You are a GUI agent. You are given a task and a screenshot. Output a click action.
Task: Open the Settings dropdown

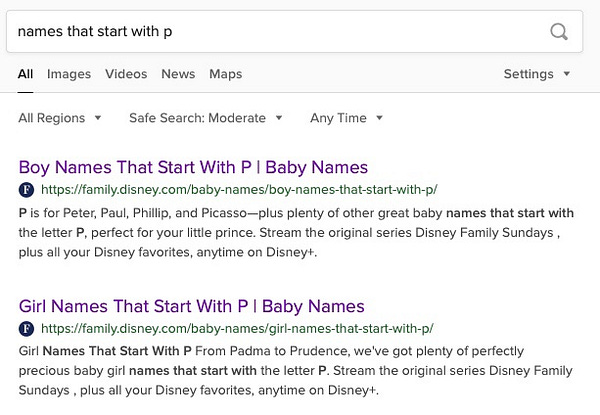tap(536, 74)
